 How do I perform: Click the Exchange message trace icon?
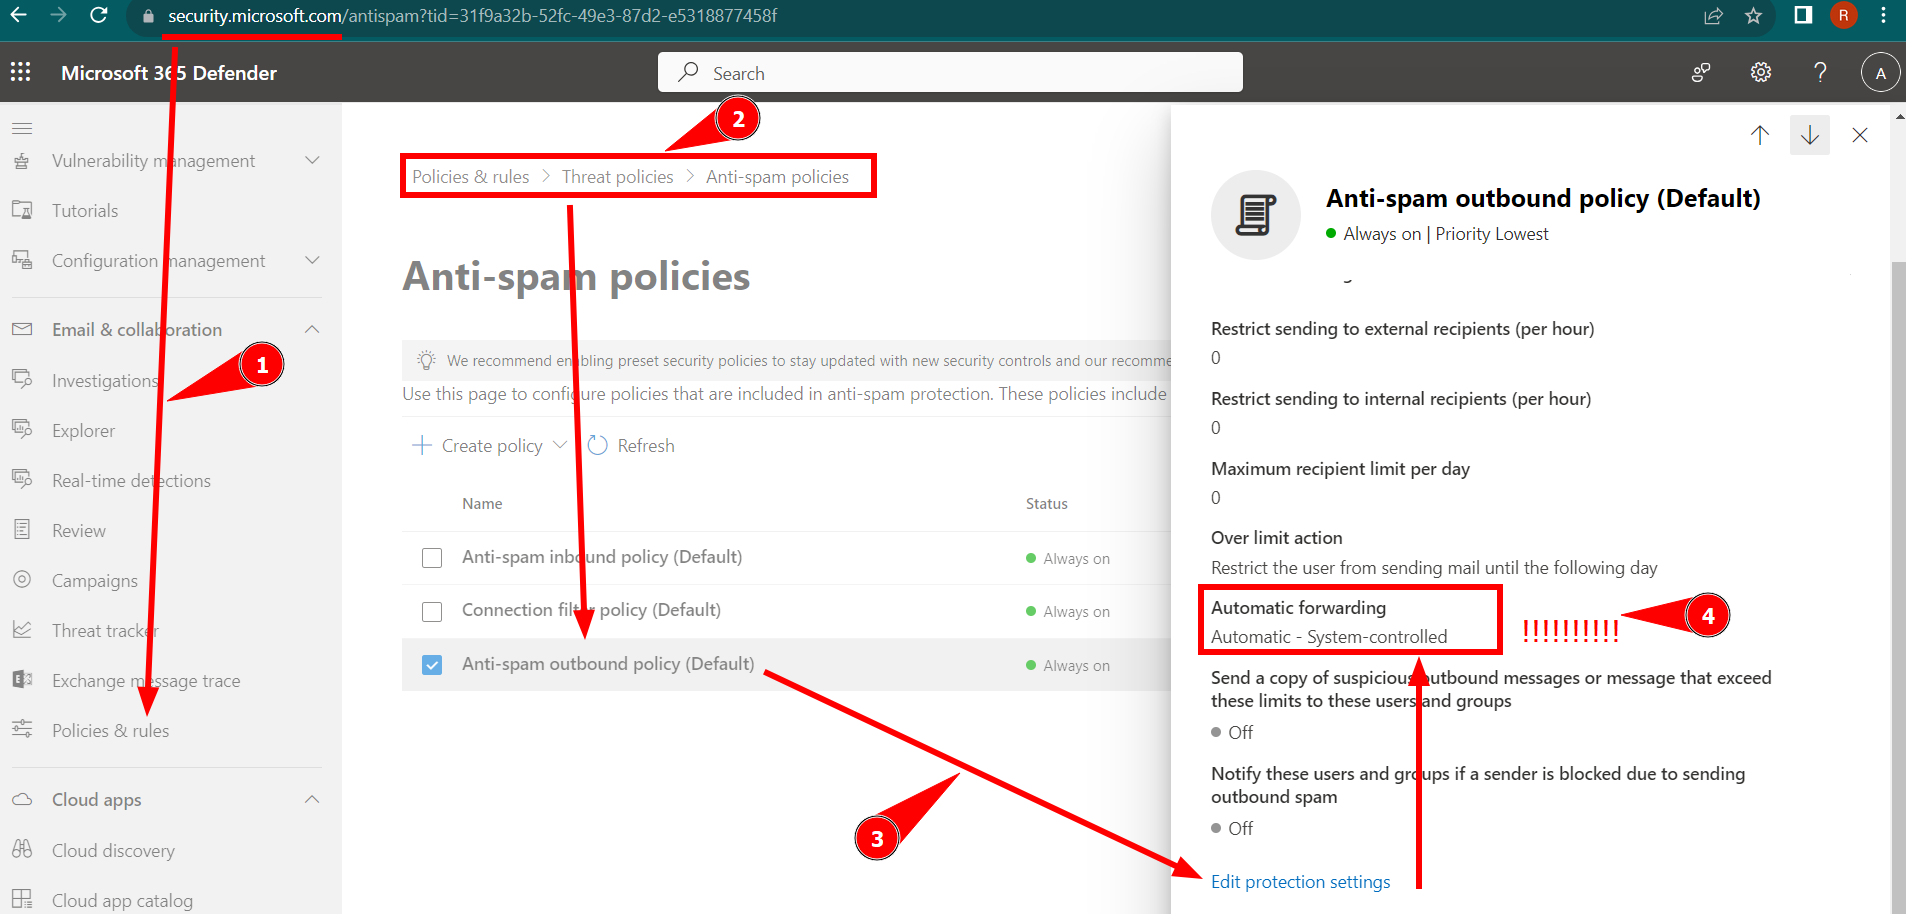click(x=22, y=680)
